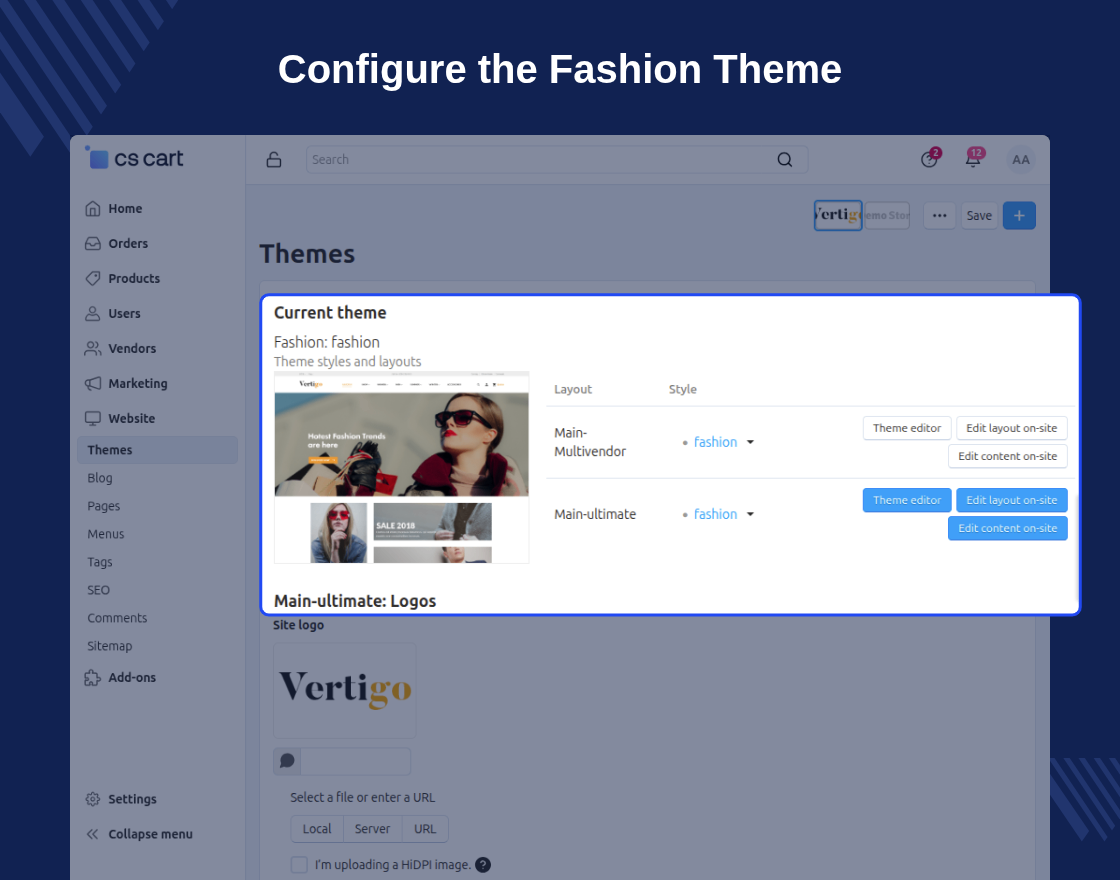
Task: Click the CS-Cart logo
Action: (x=135, y=158)
